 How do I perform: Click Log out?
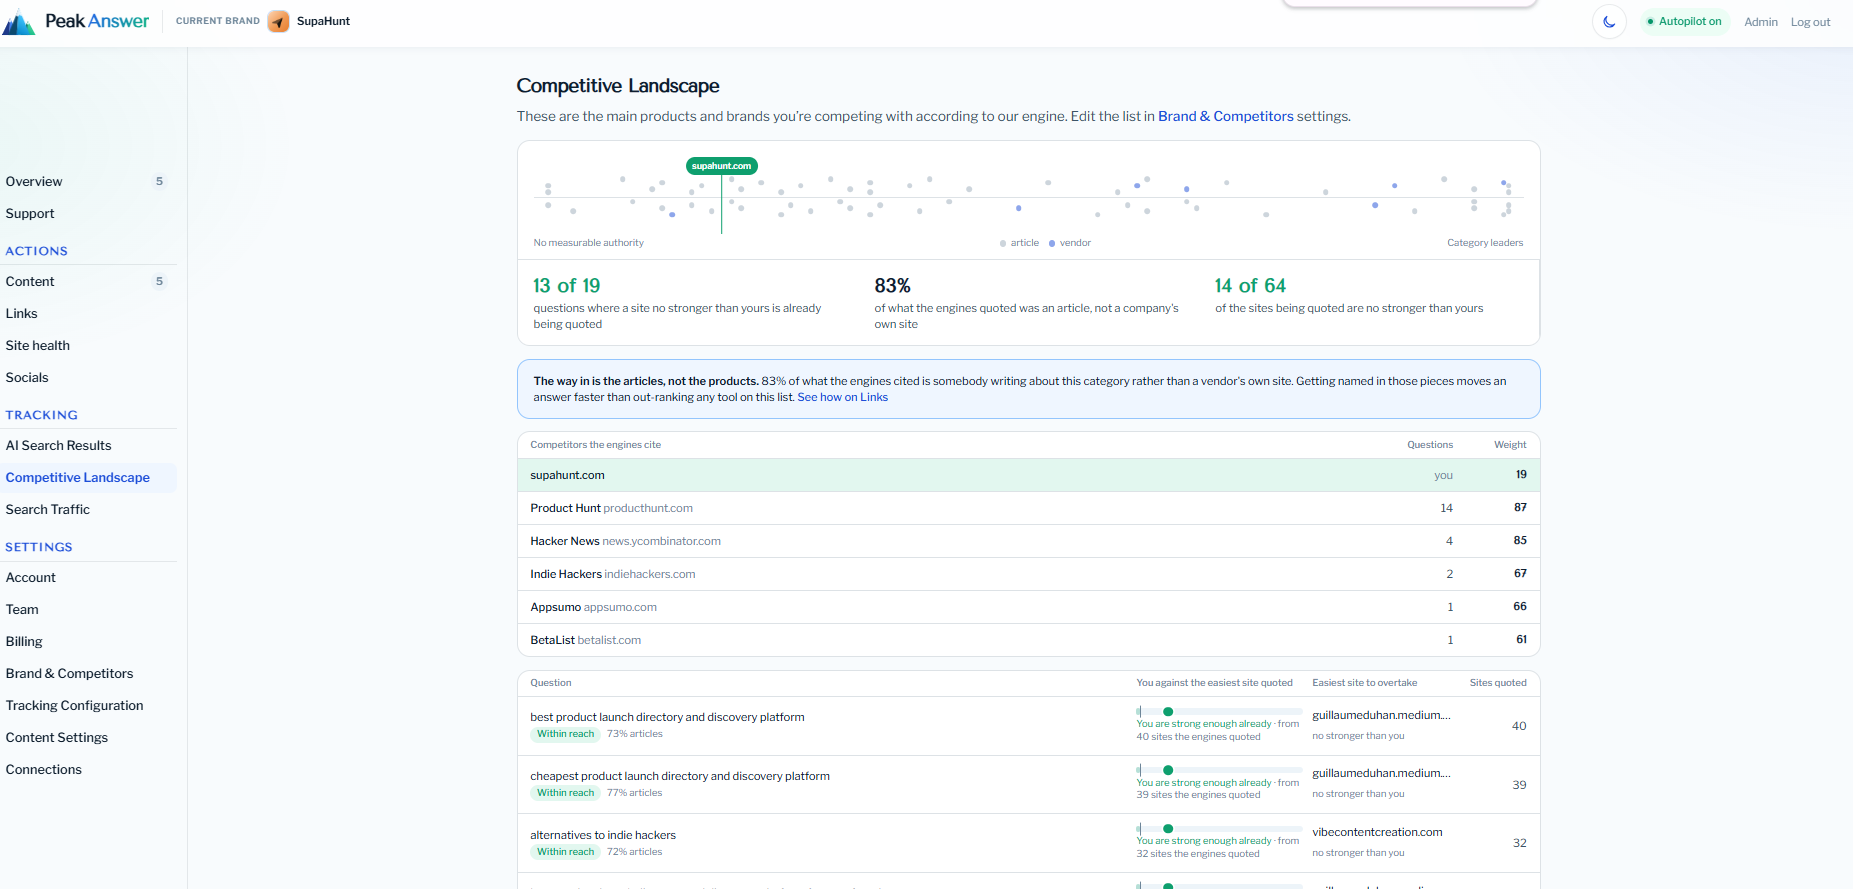(x=1810, y=22)
